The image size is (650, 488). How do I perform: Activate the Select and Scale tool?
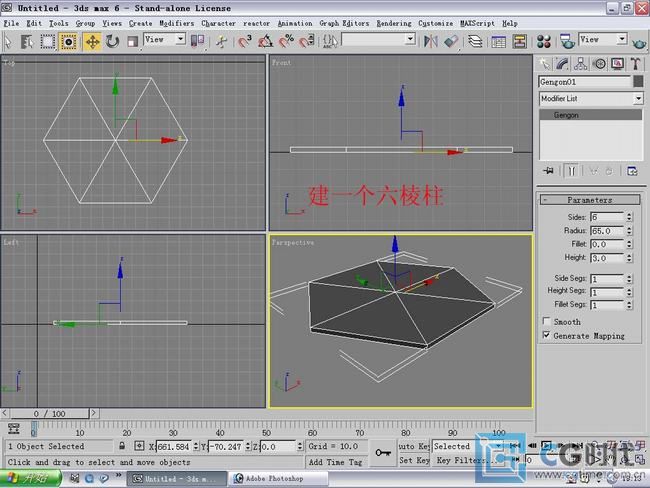[132, 41]
